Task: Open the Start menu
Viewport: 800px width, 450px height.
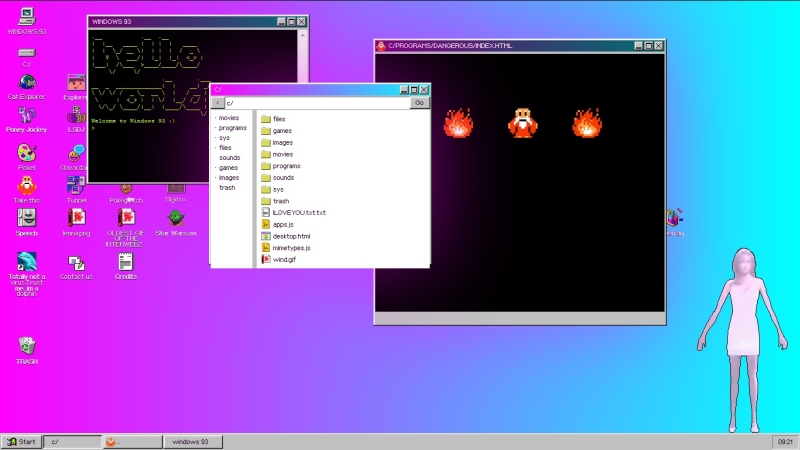Action: click(21, 442)
